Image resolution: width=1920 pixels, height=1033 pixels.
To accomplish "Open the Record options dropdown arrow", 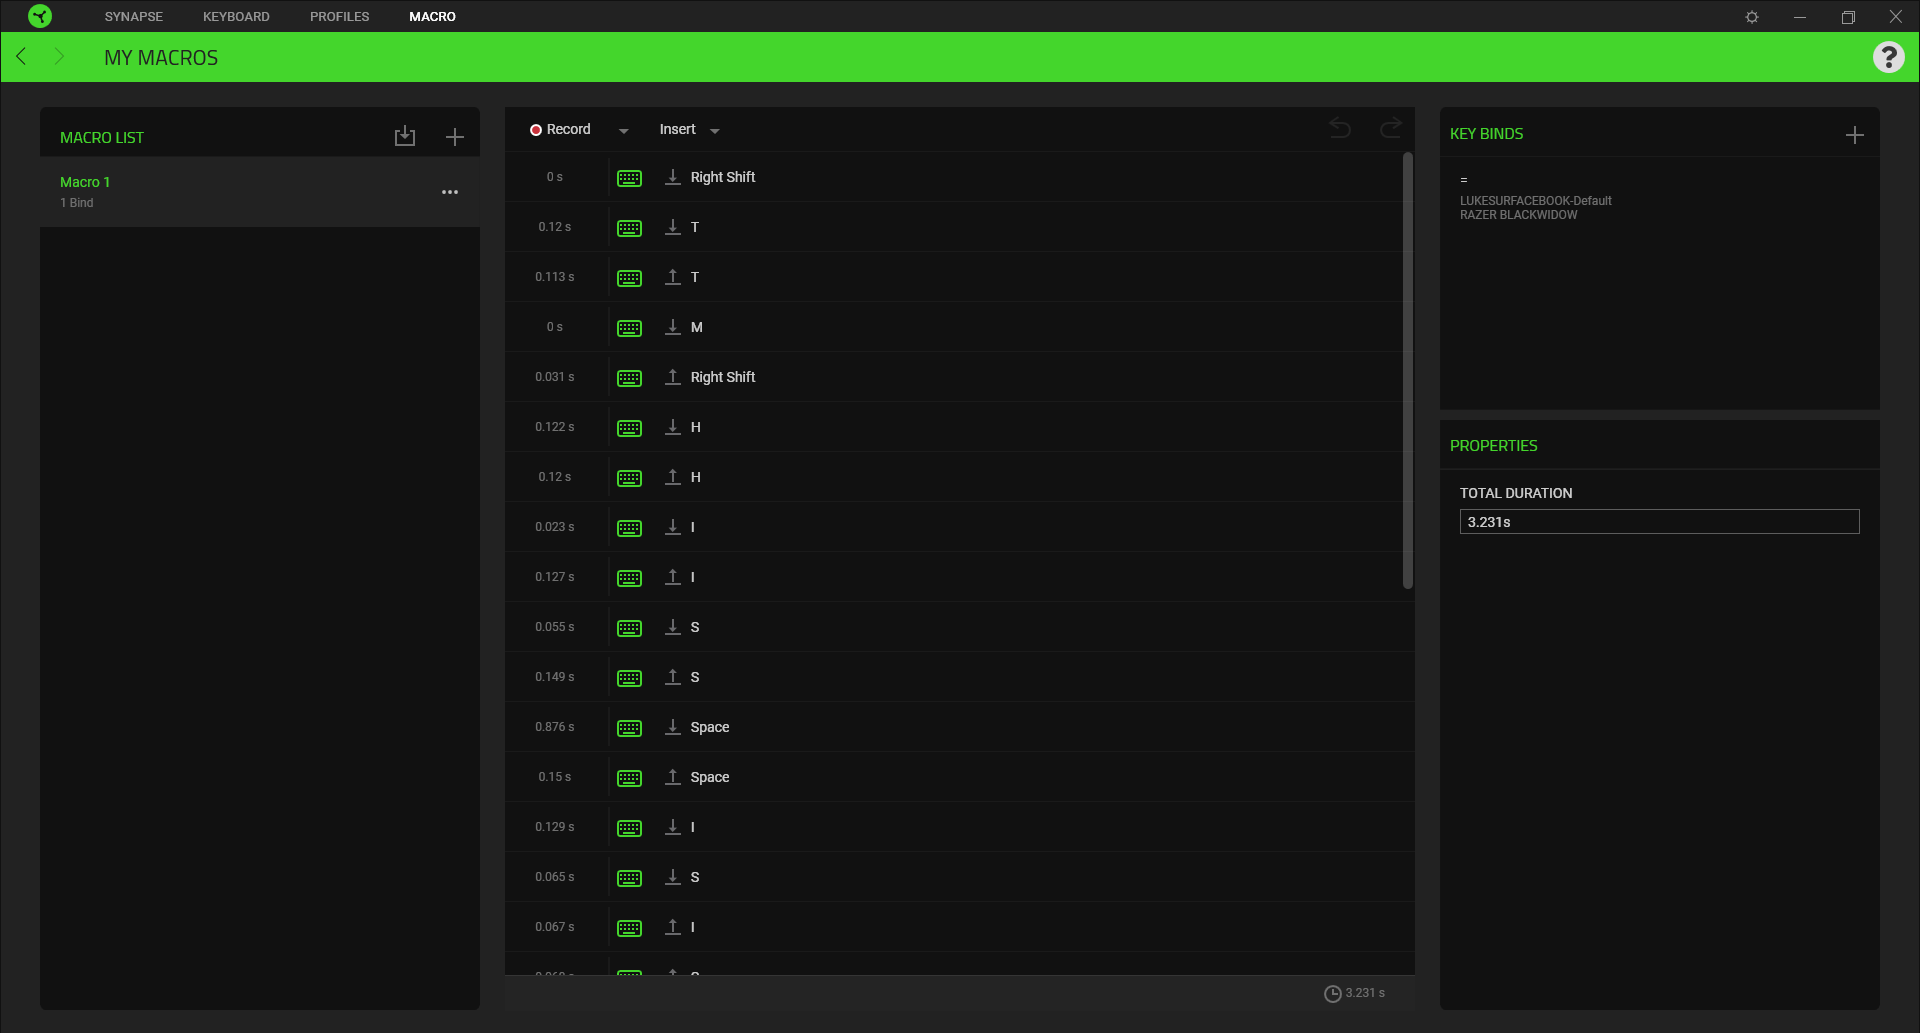I will click(x=624, y=131).
